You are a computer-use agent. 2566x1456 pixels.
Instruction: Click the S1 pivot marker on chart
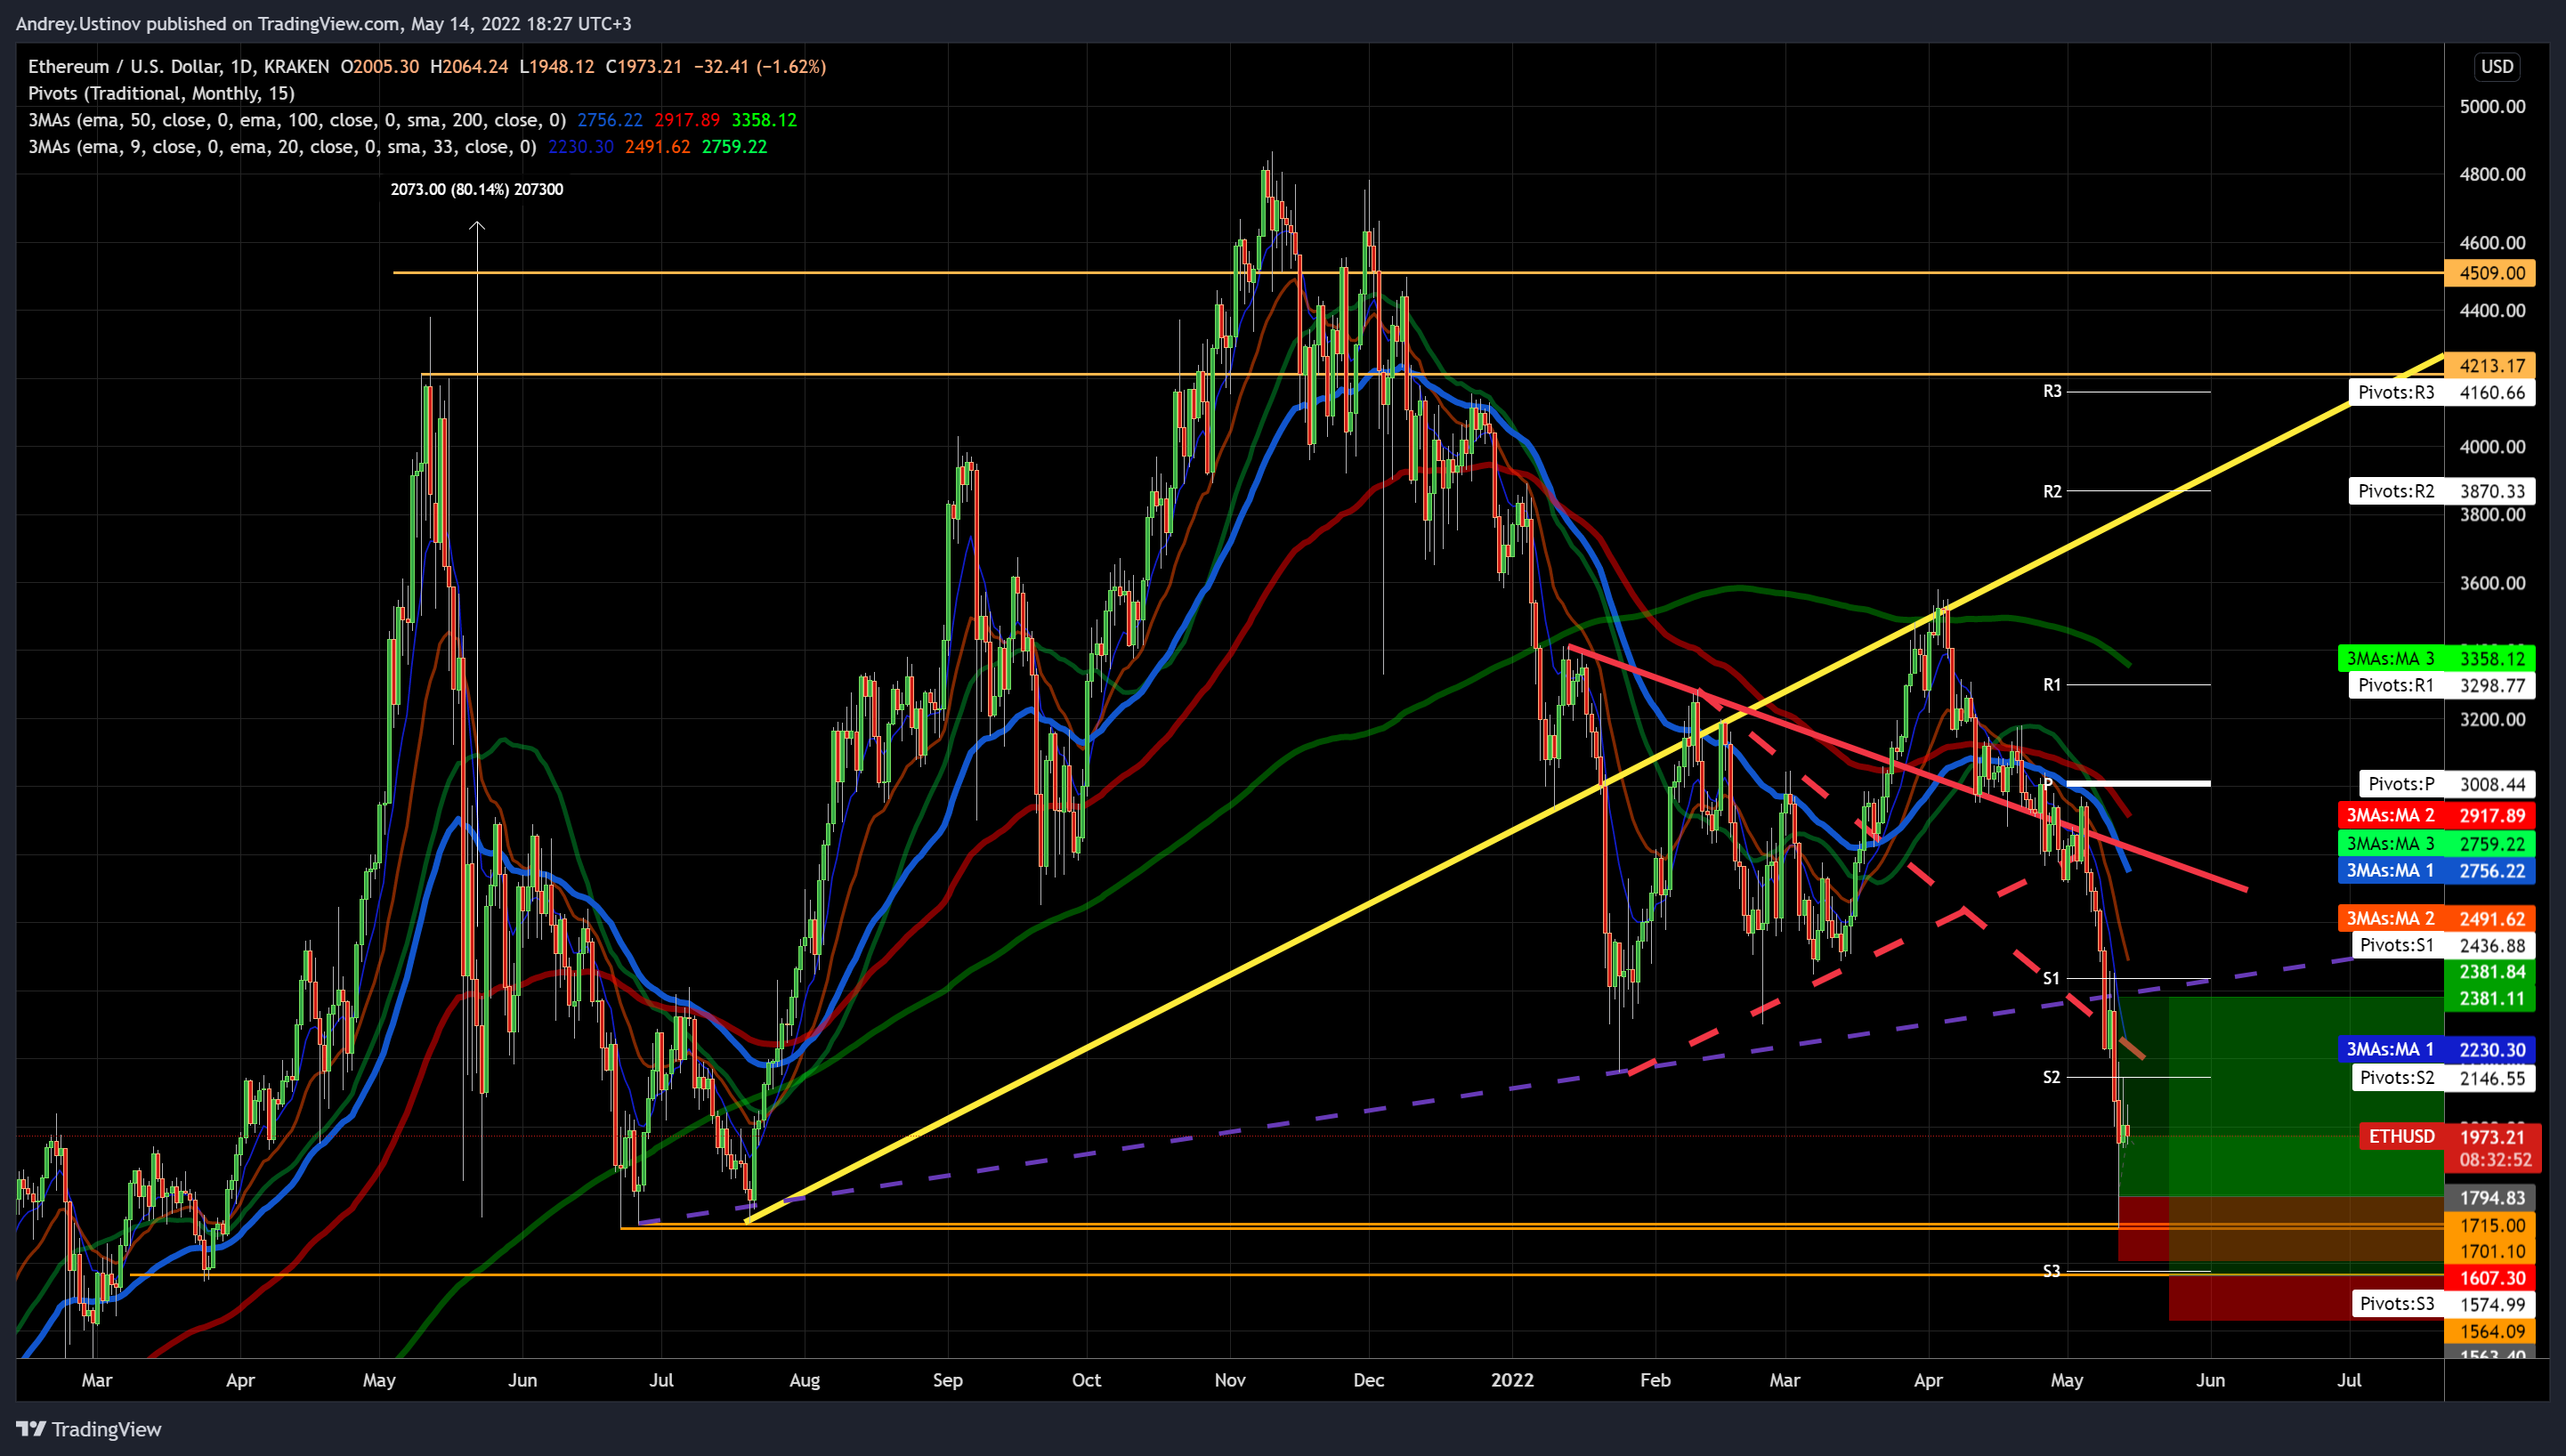point(2051,978)
